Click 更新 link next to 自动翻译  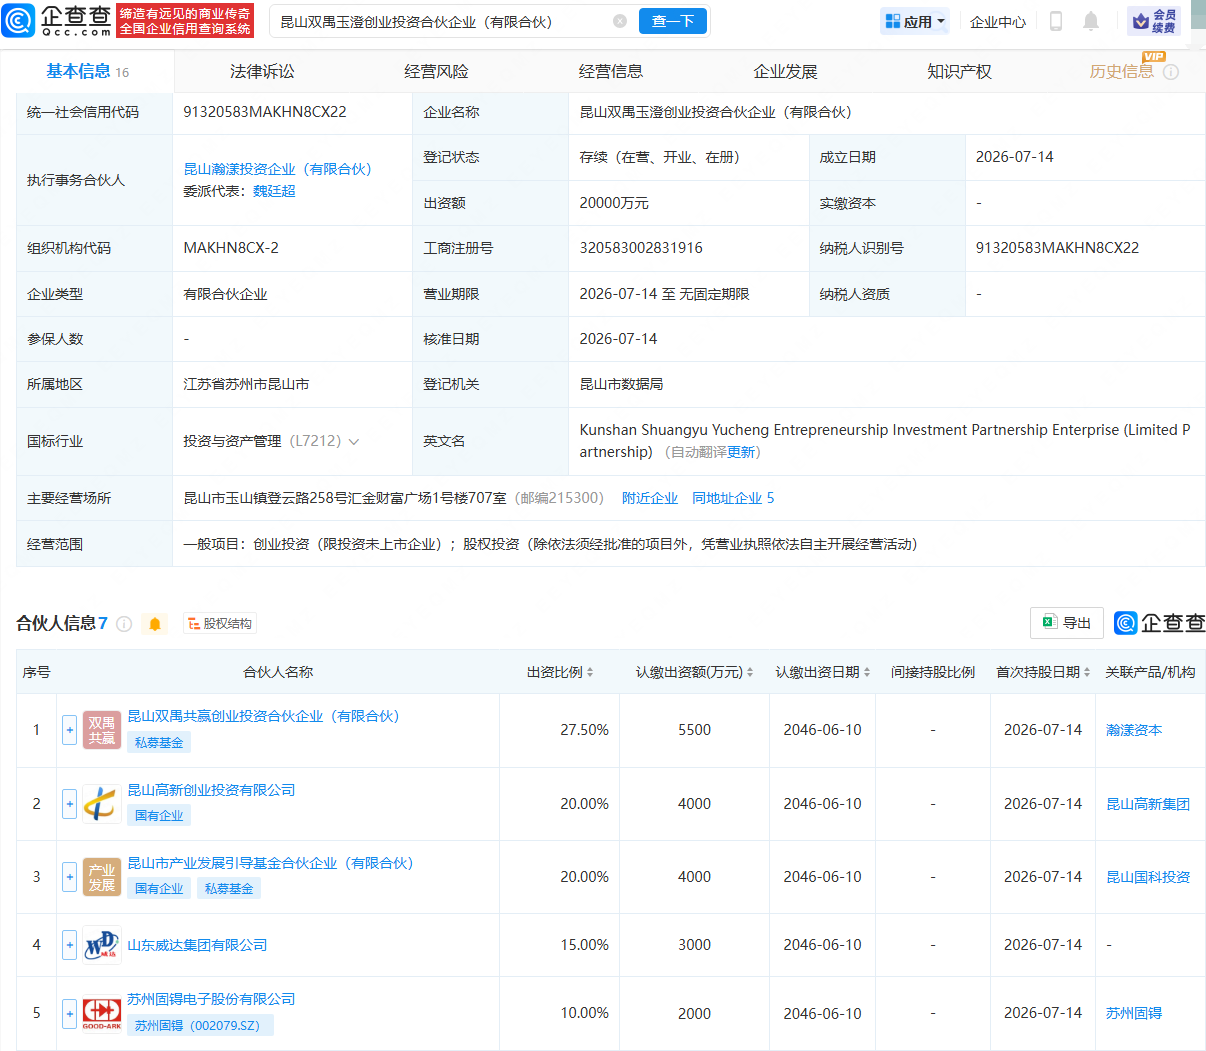(741, 452)
